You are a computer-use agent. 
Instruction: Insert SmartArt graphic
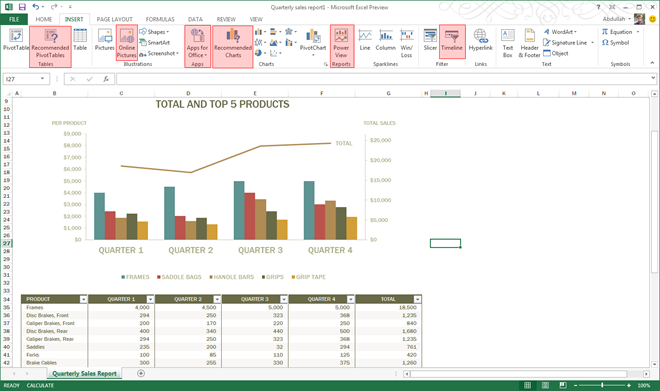[x=155, y=43]
